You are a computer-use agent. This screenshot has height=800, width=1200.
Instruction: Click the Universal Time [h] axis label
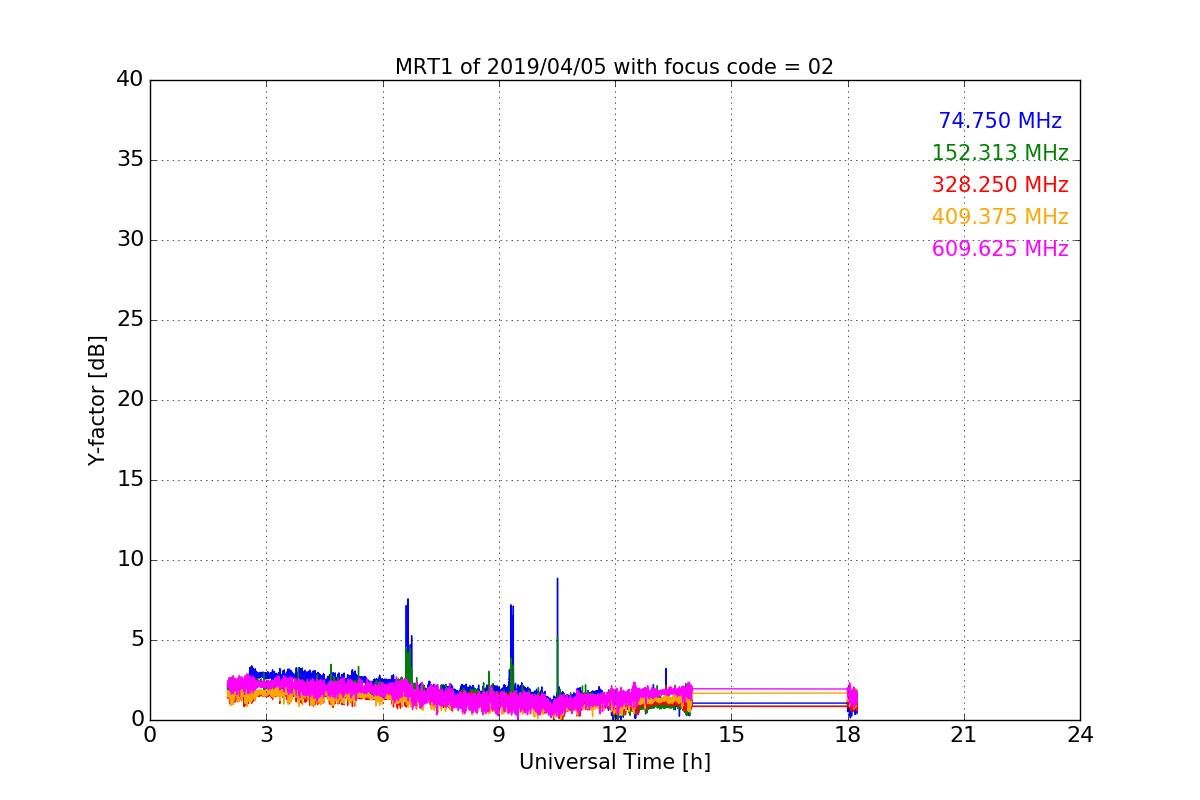tap(615, 762)
